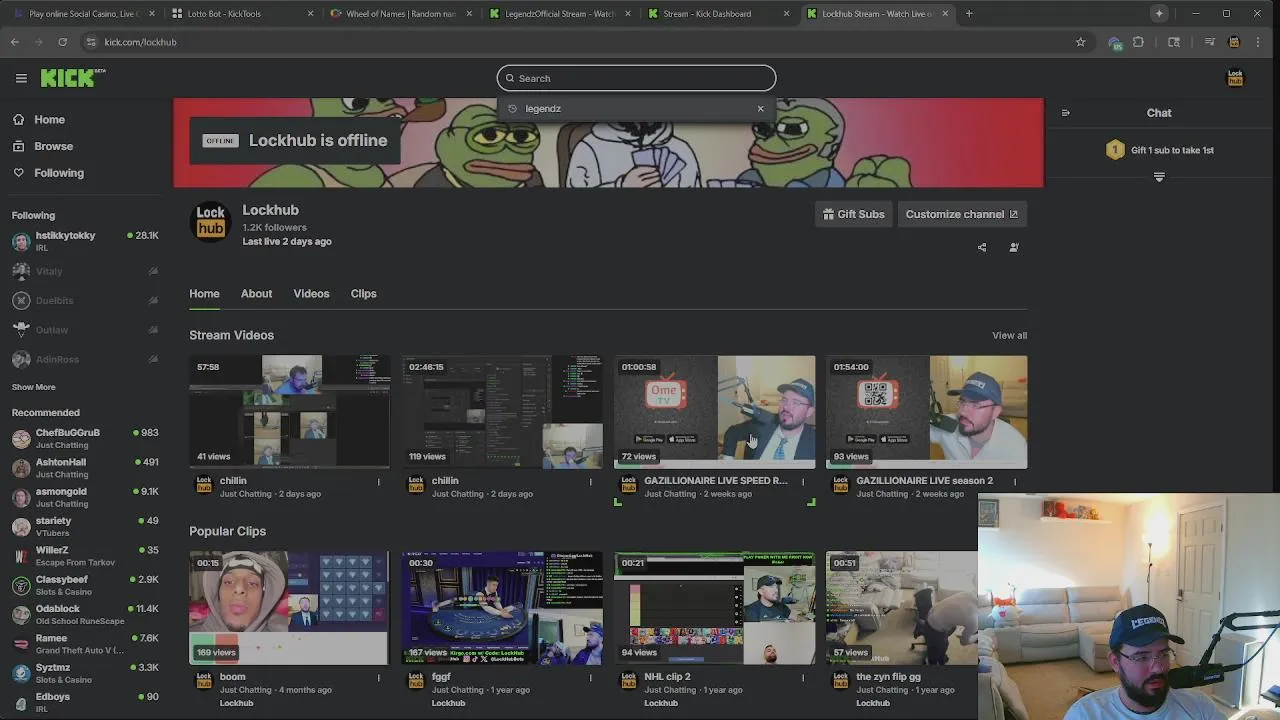Open the Lockhub profile avatar menu
This screenshot has width=1280, height=720.
1235,78
